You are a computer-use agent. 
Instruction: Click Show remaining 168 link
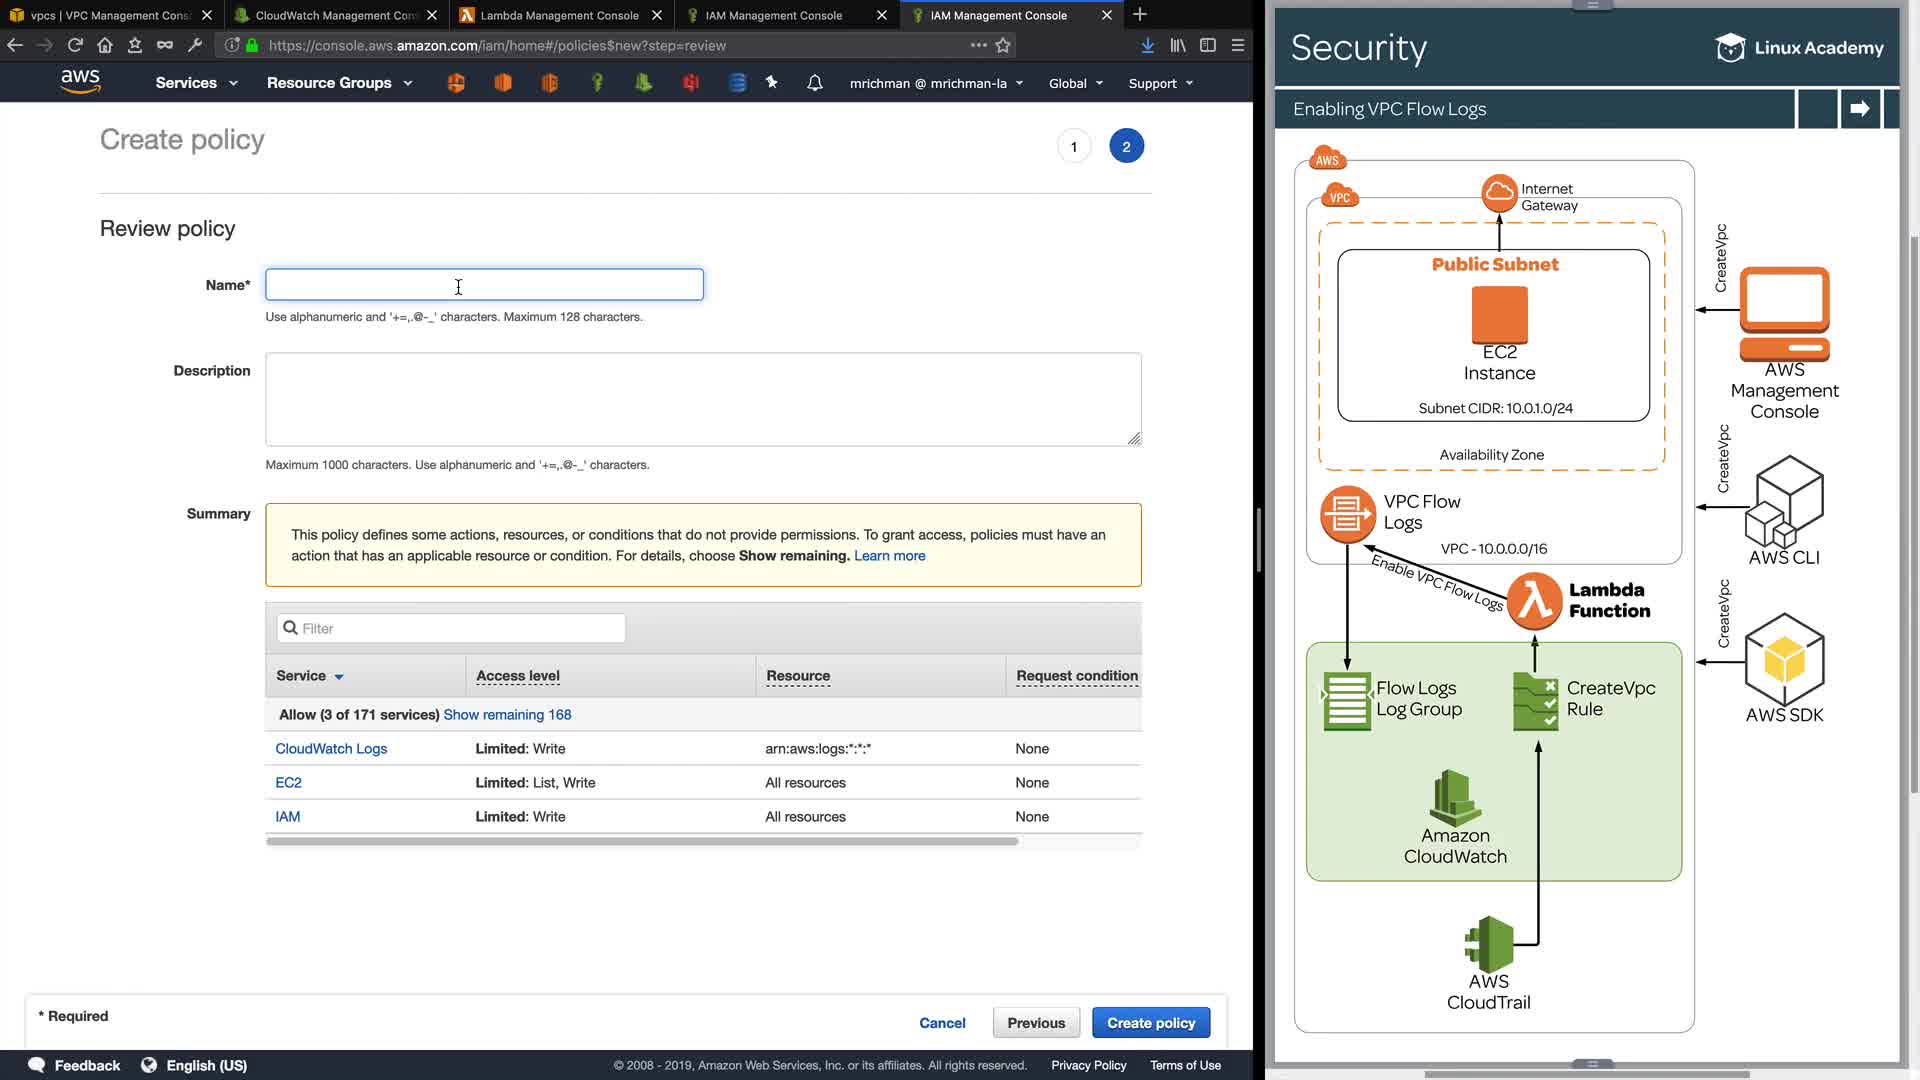pos(507,715)
